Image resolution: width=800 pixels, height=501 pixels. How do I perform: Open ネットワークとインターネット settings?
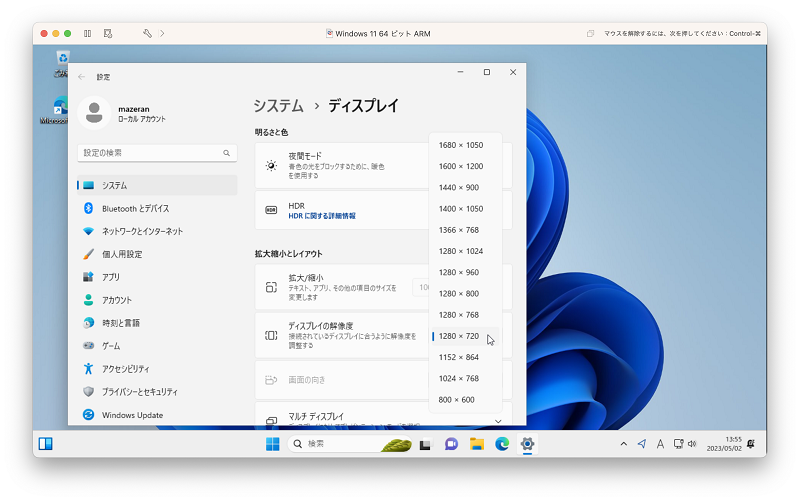157,231
